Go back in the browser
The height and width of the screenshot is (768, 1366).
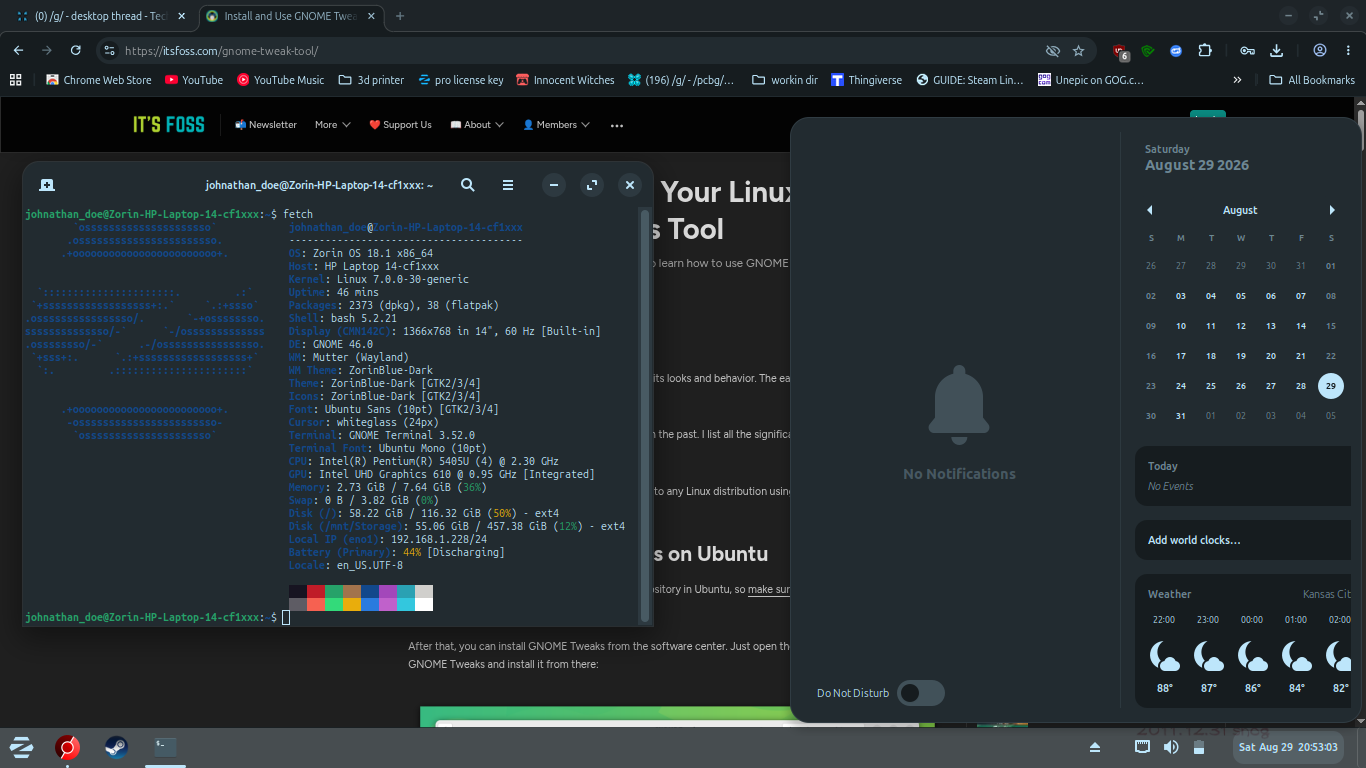18,50
